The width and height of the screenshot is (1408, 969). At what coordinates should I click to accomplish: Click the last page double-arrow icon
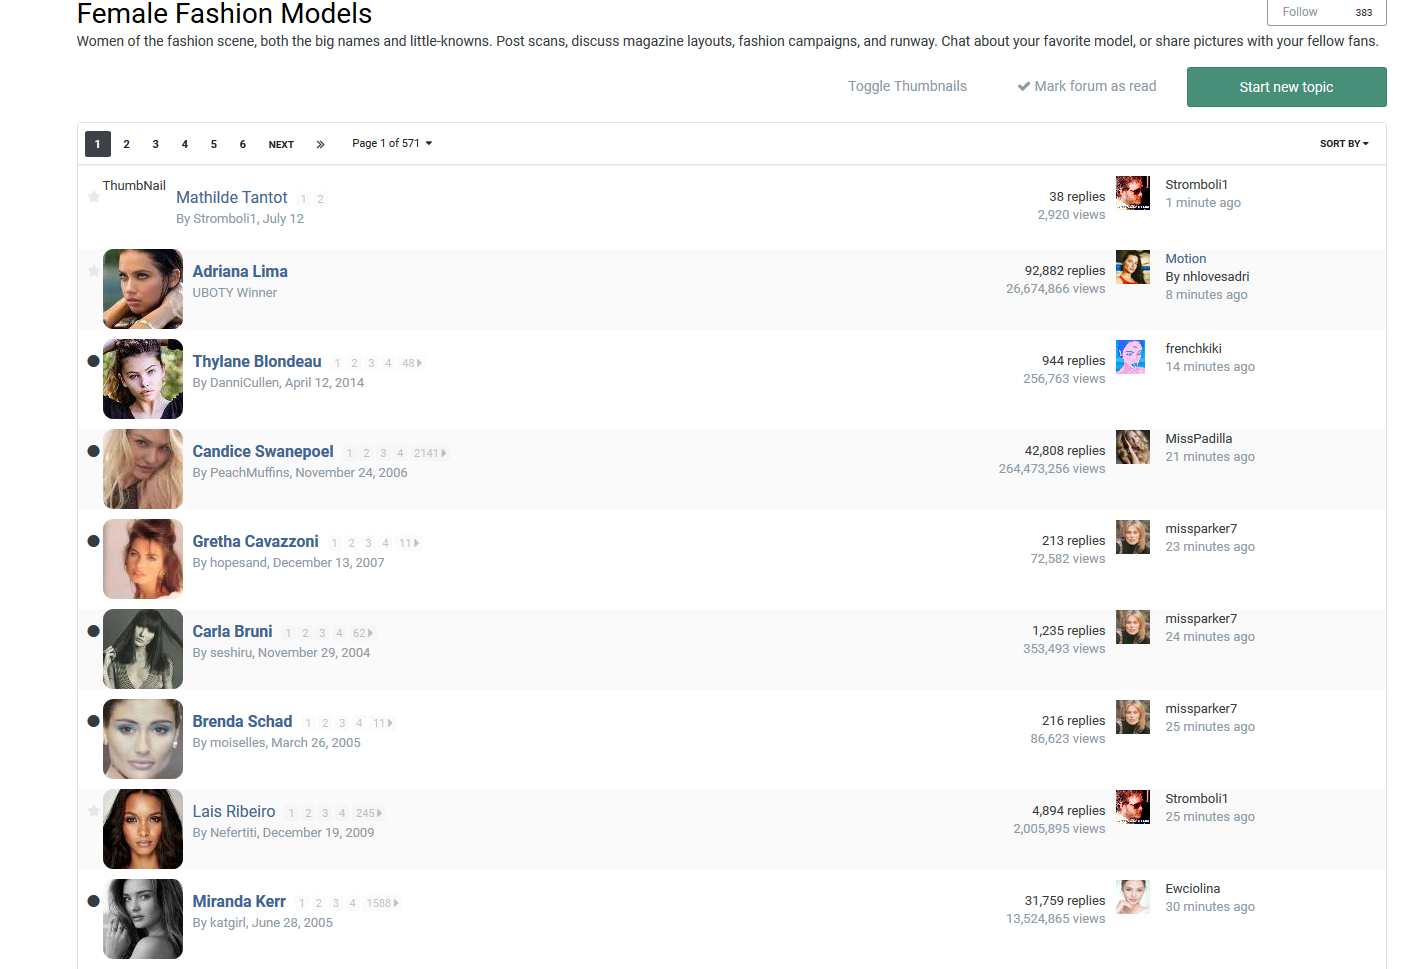[320, 144]
